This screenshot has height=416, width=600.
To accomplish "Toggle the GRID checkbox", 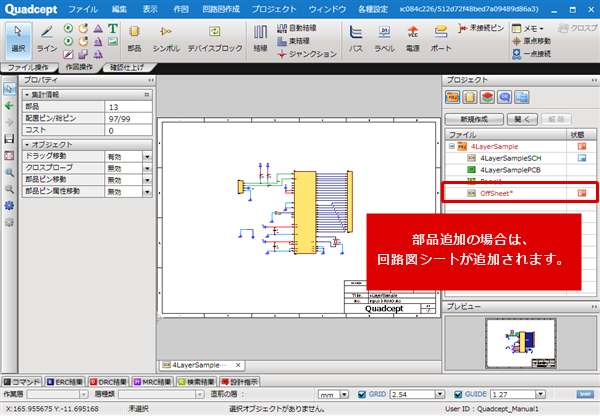I will [362, 394].
